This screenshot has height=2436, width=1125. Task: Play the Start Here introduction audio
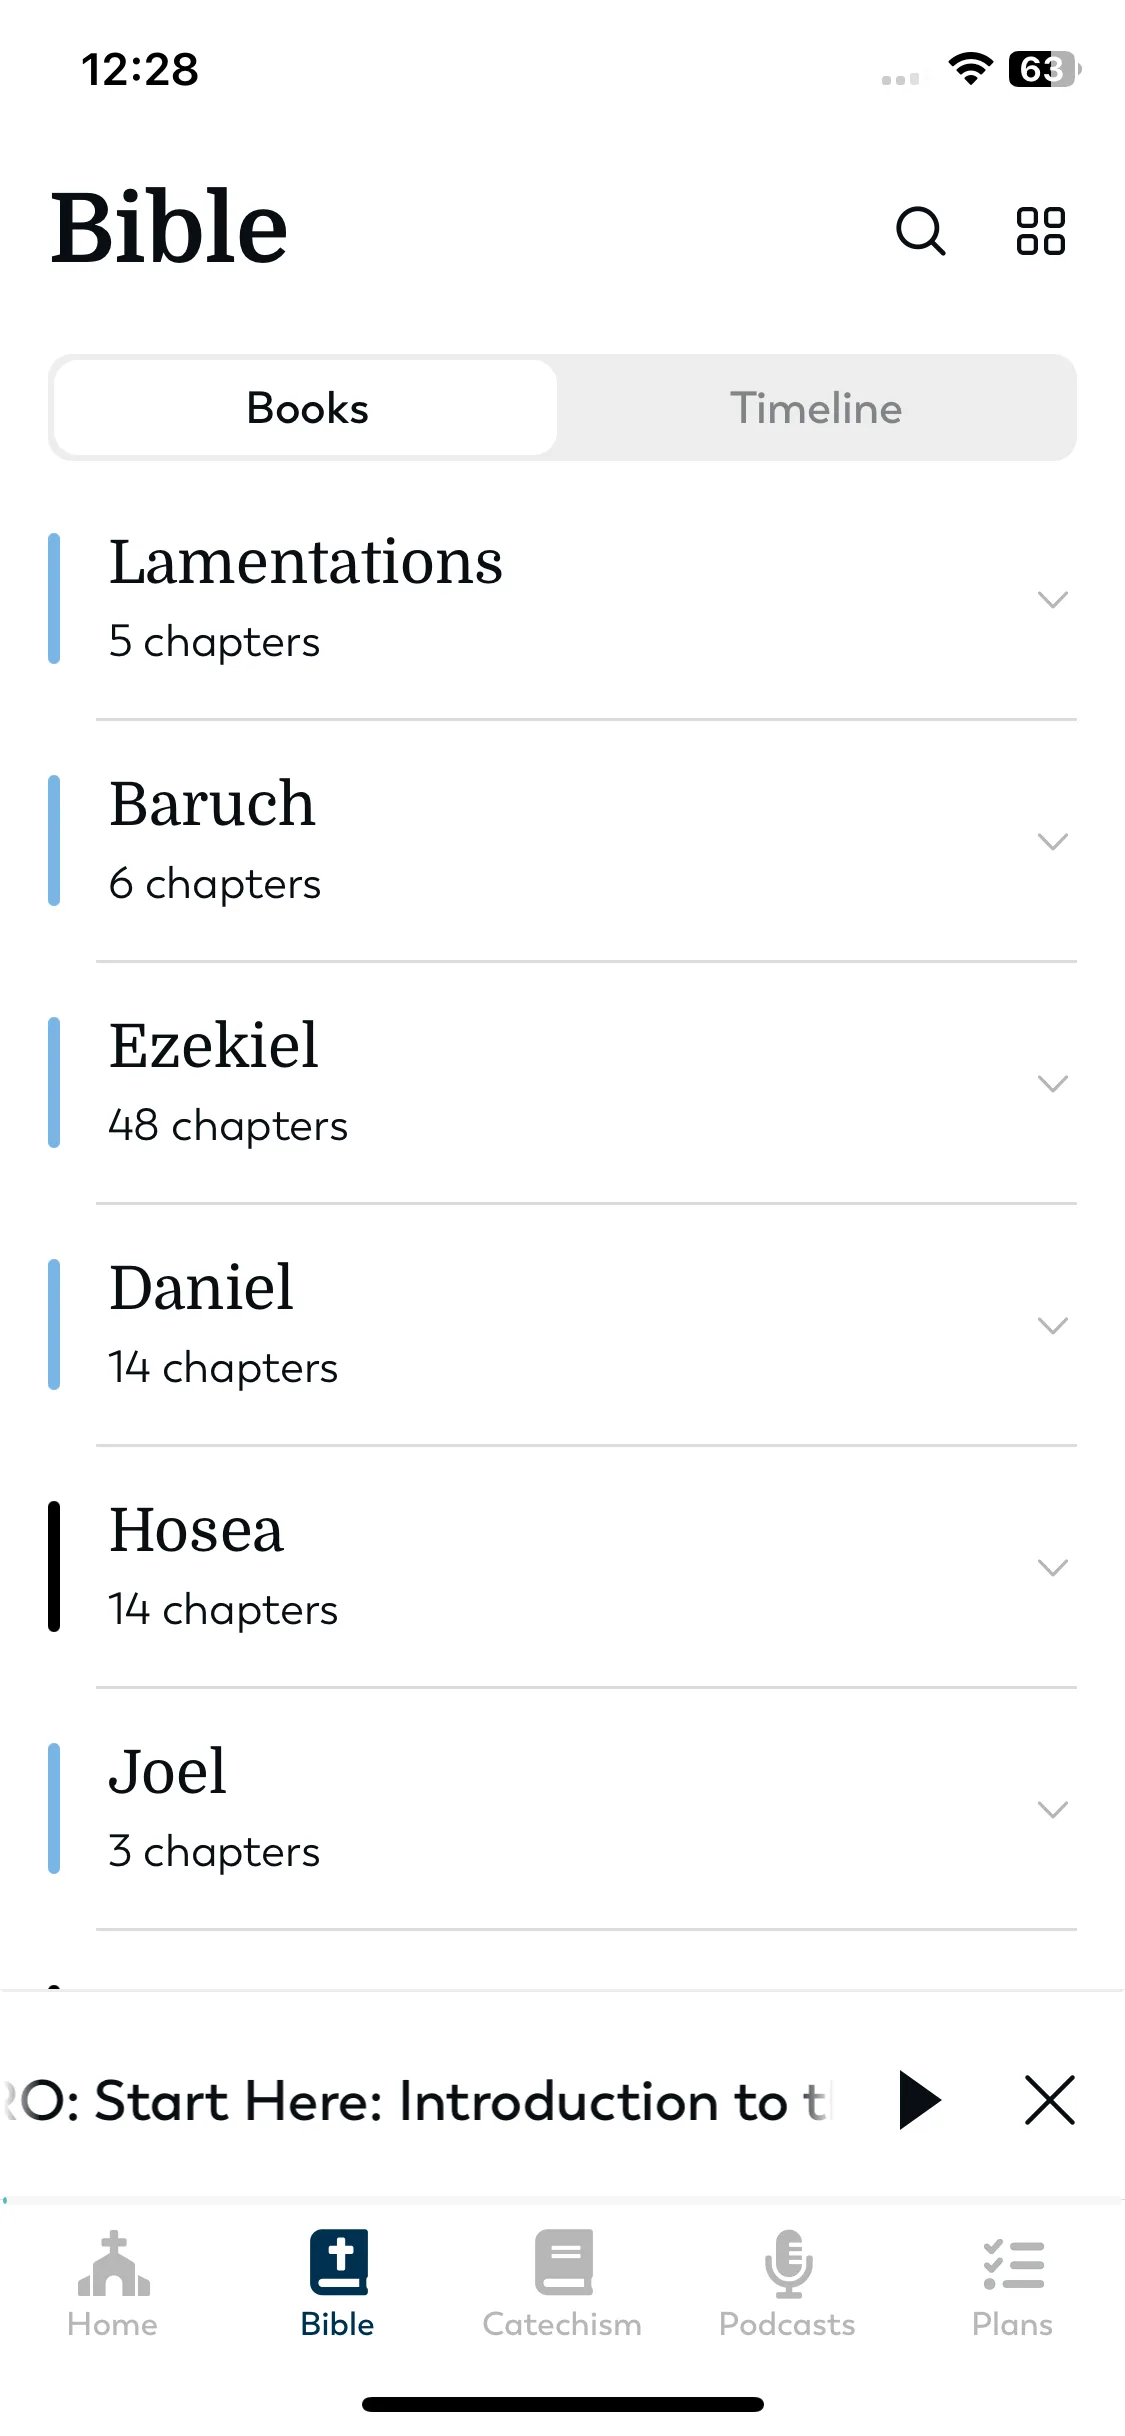(920, 2099)
